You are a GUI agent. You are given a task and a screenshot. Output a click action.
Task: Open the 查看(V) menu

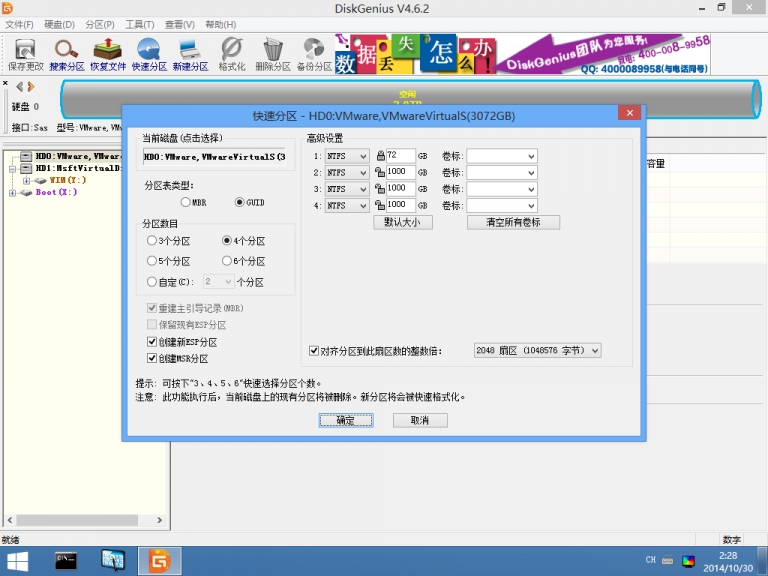(x=179, y=24)
